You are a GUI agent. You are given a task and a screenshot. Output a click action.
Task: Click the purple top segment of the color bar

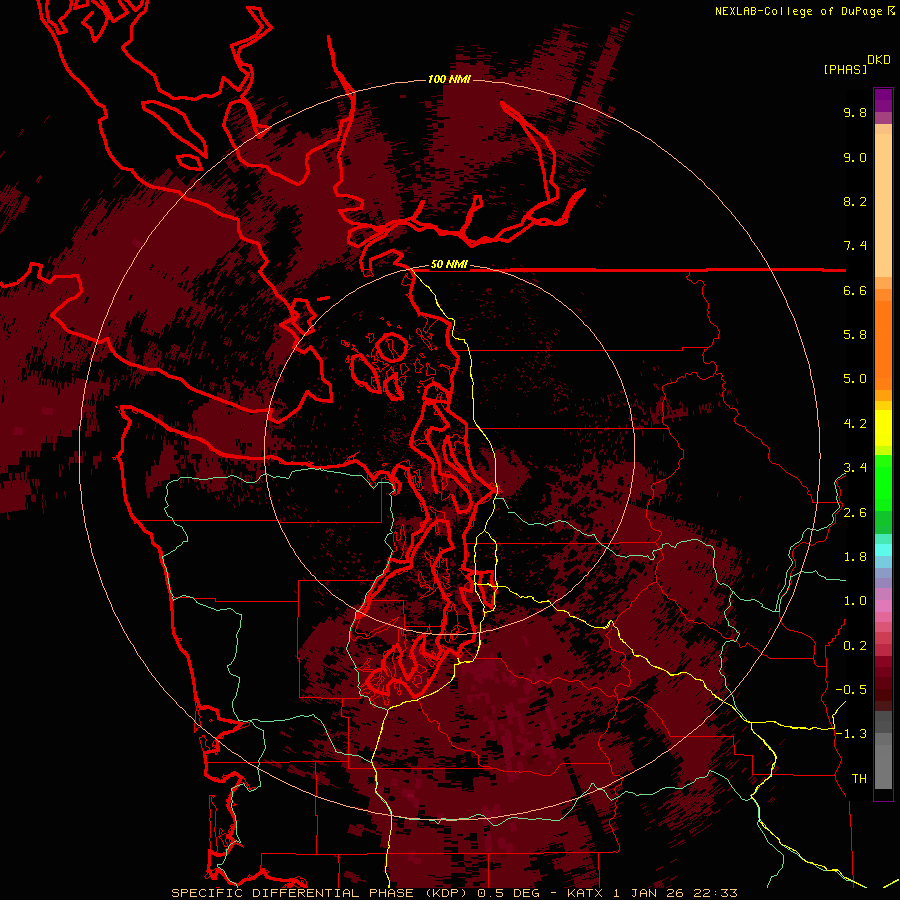(x=883, y=100)
